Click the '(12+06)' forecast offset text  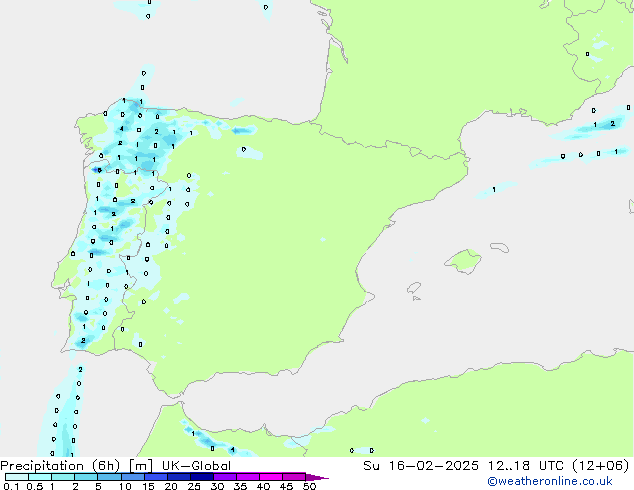pos(601,466)
